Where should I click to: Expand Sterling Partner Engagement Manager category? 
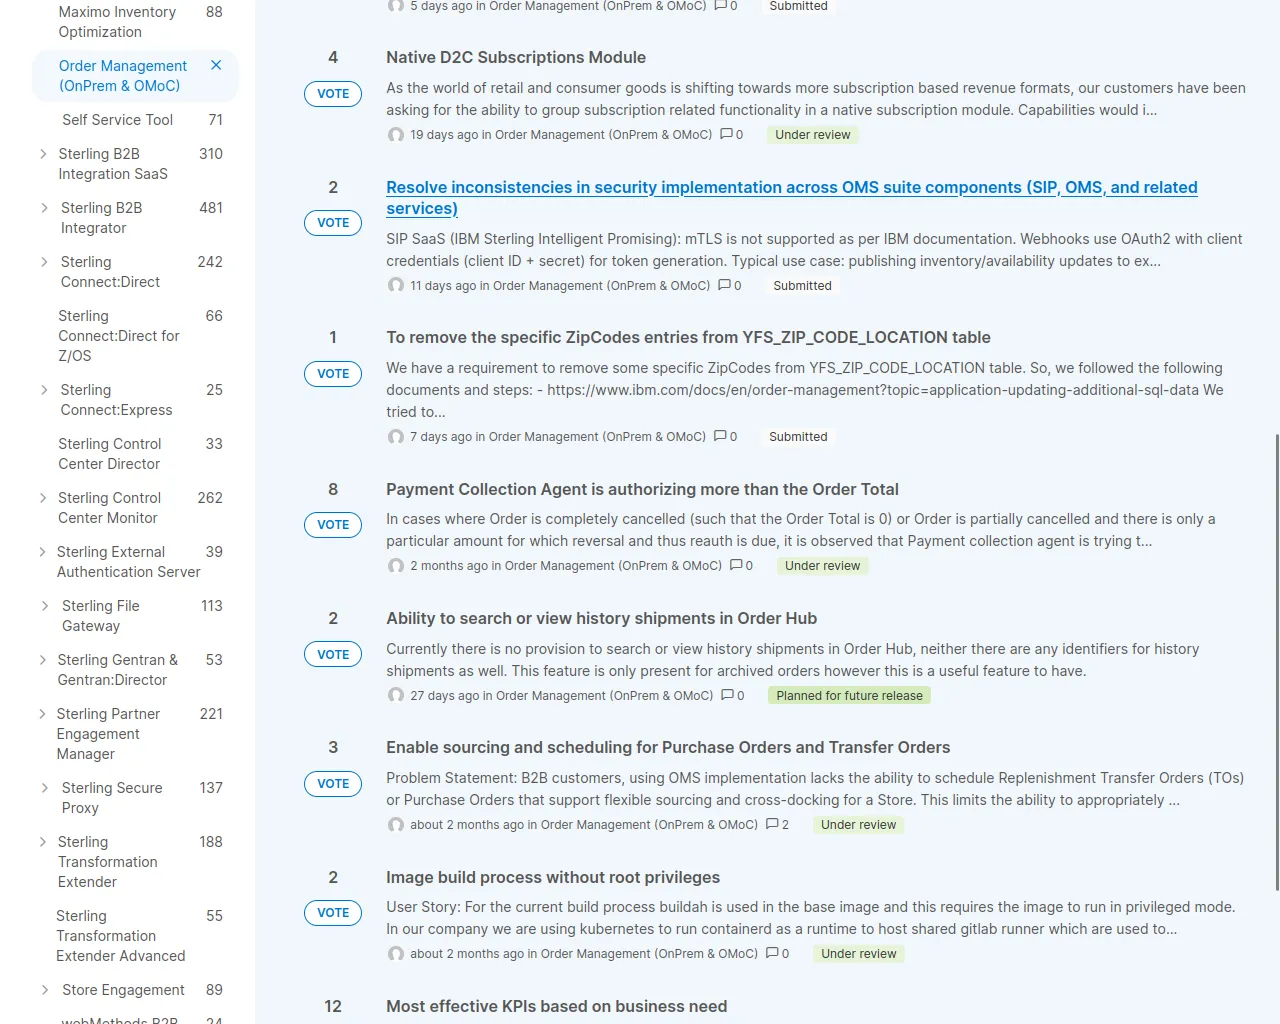43,714
